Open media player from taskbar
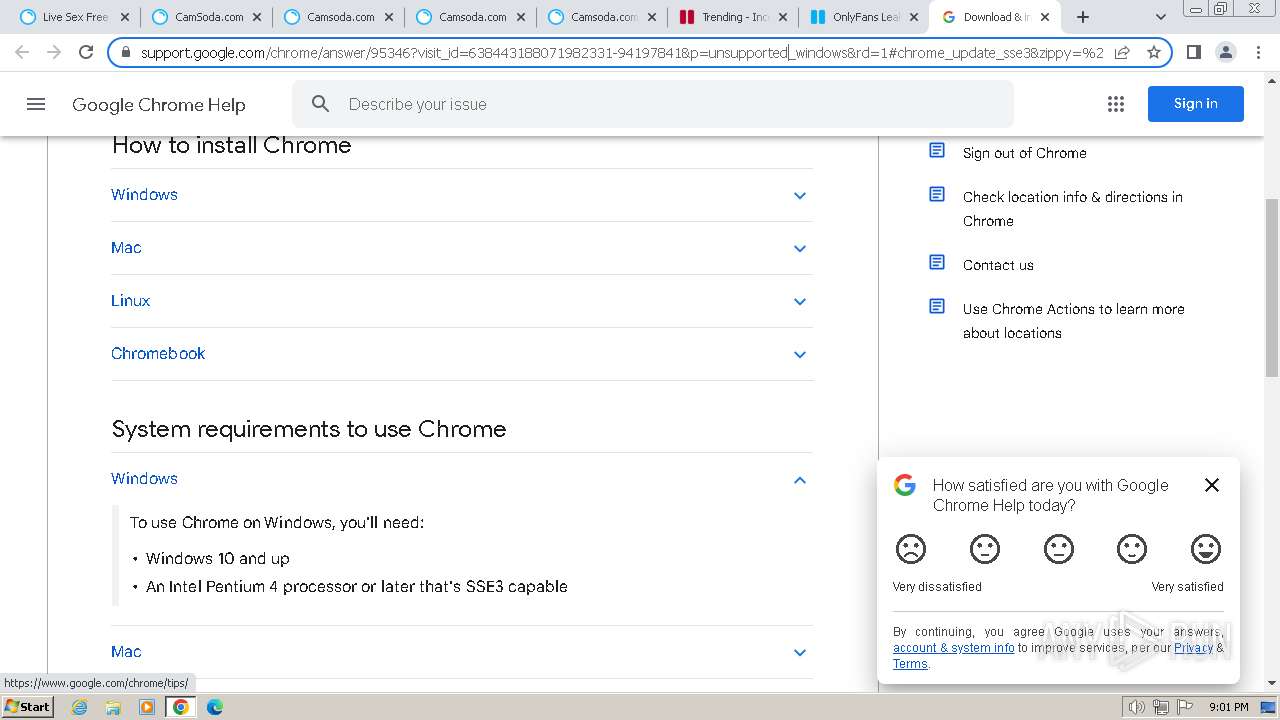The width and height of the screenshot is (1280, 720). click(147, 707)
